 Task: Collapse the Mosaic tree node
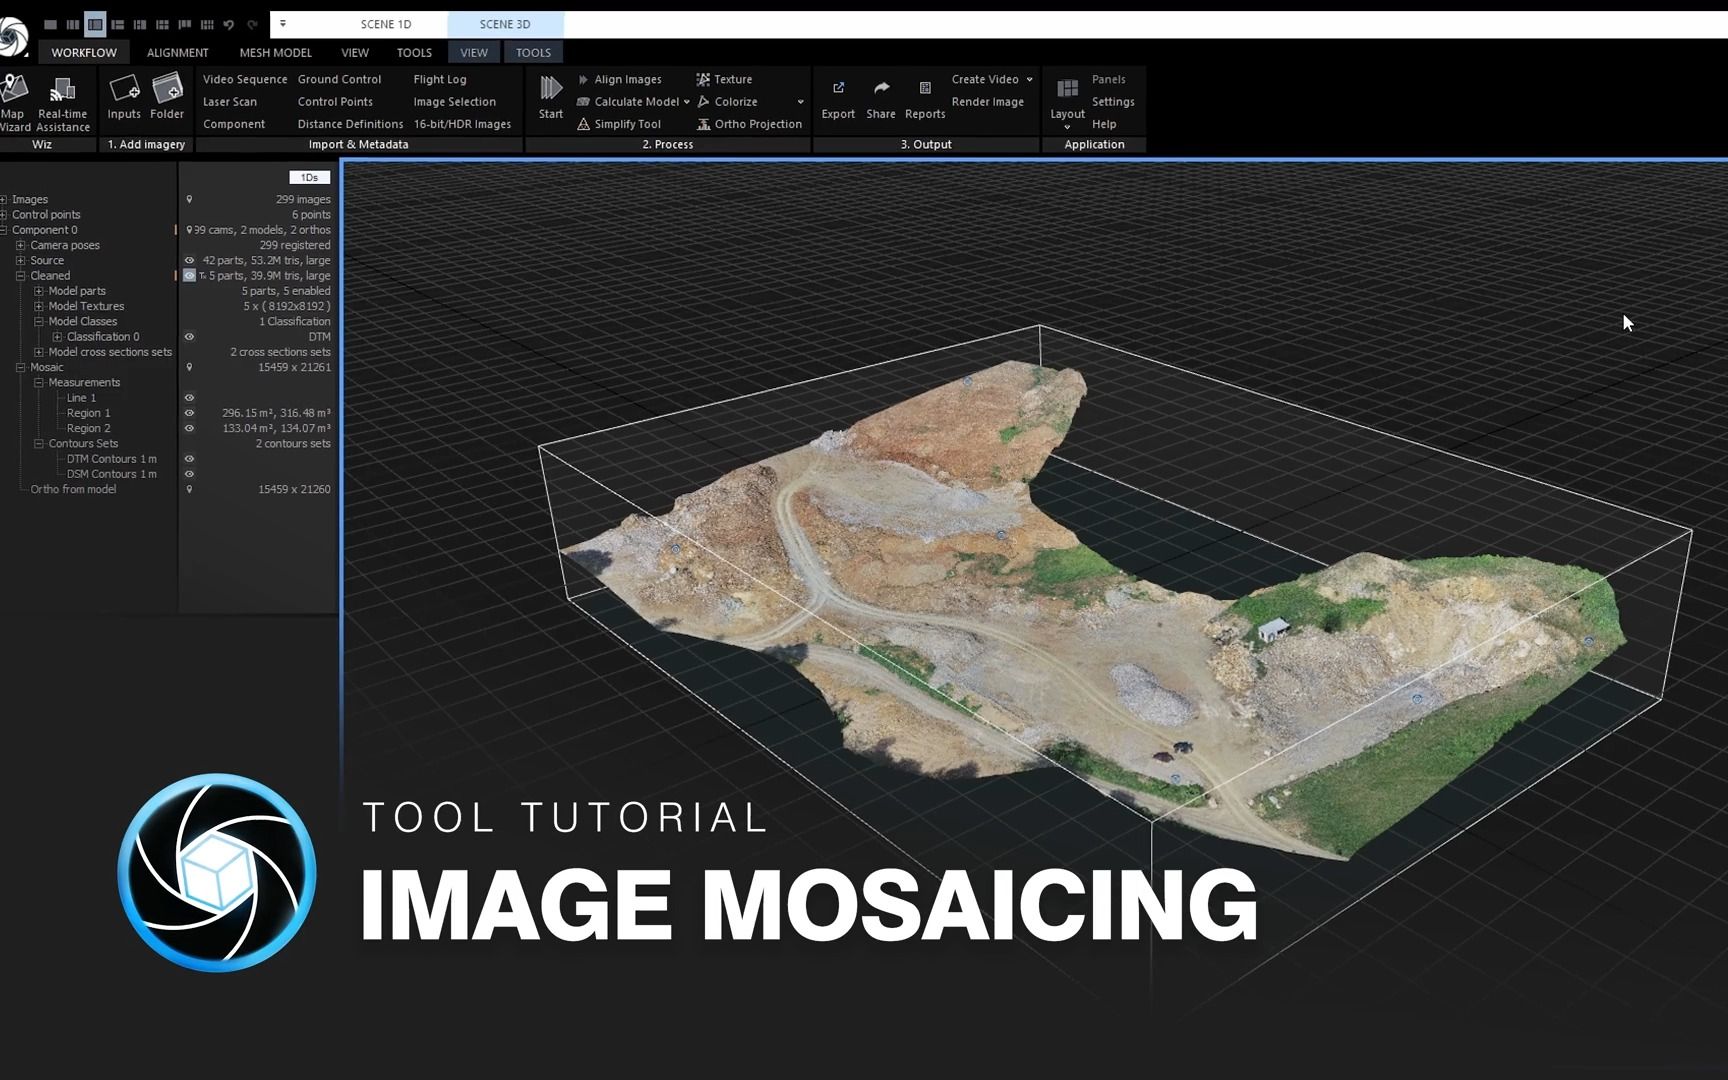[20, 367]
